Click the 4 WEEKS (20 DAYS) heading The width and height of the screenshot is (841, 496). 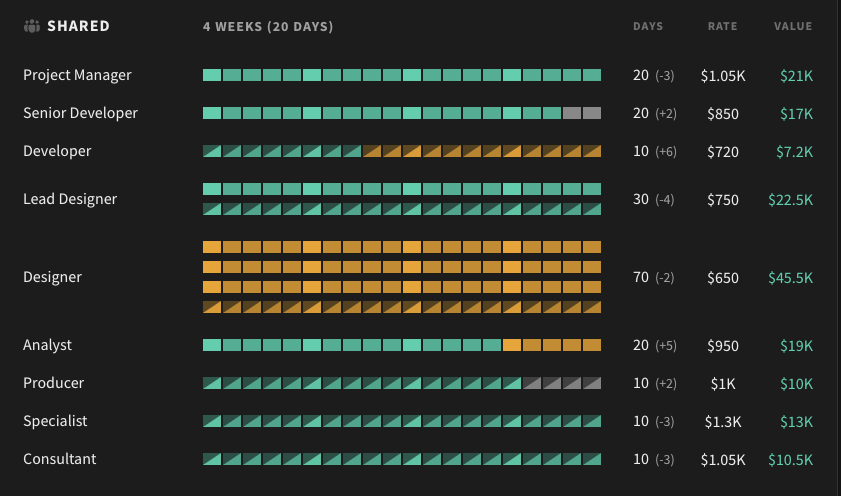point(268,26)
